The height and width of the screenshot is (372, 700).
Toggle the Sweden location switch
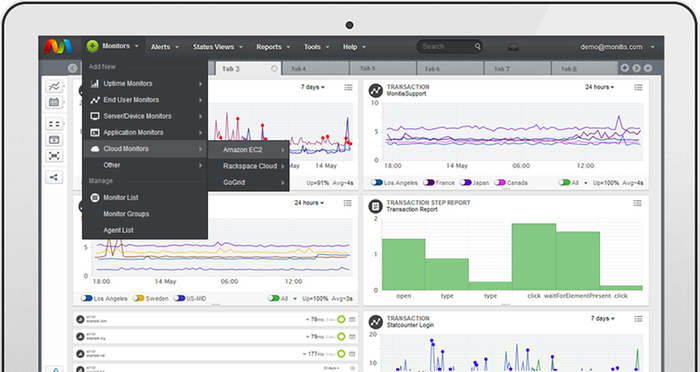click(x=138, y=298)
